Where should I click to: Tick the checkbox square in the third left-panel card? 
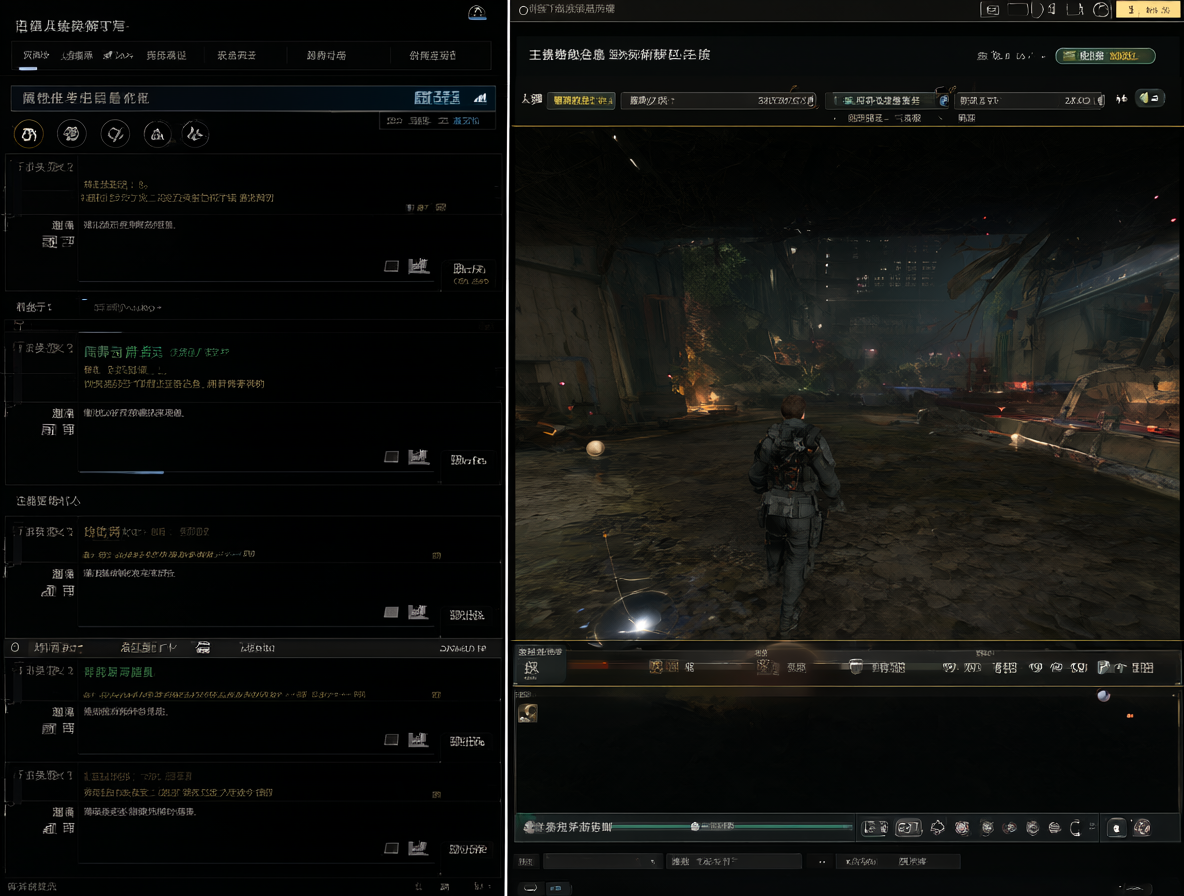pyautogui.click(x=391, y=612)
